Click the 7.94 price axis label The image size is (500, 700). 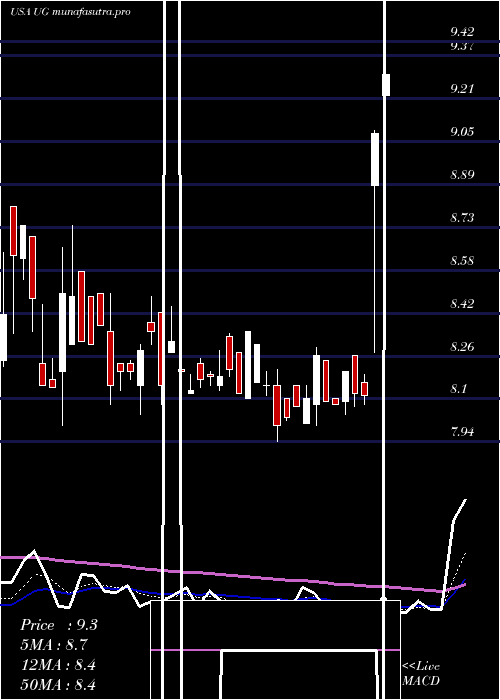tap(462, 432)
